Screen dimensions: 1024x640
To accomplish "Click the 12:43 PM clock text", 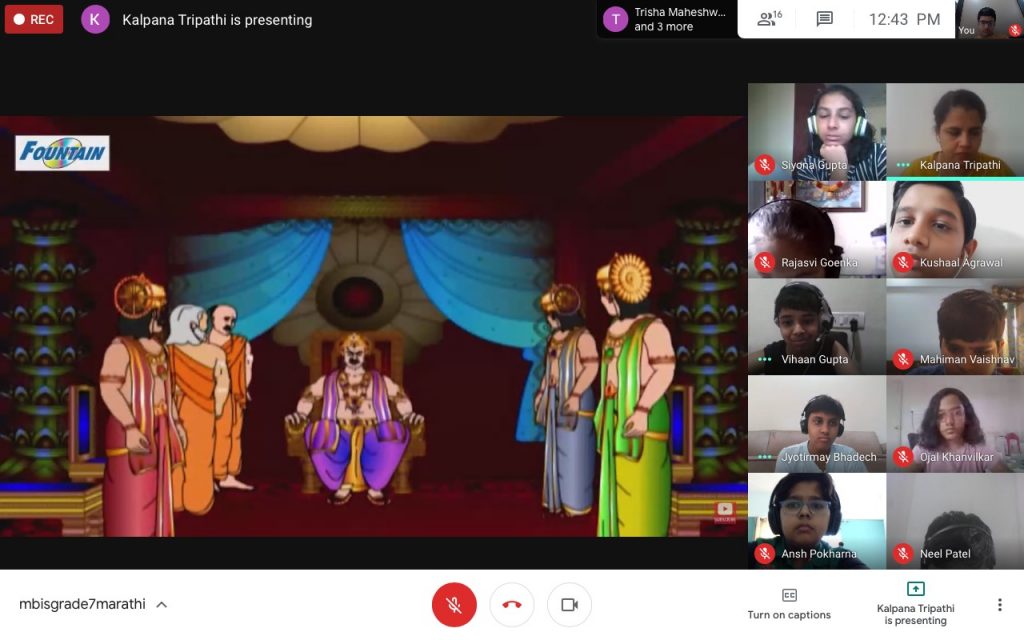I will point(904,20).
